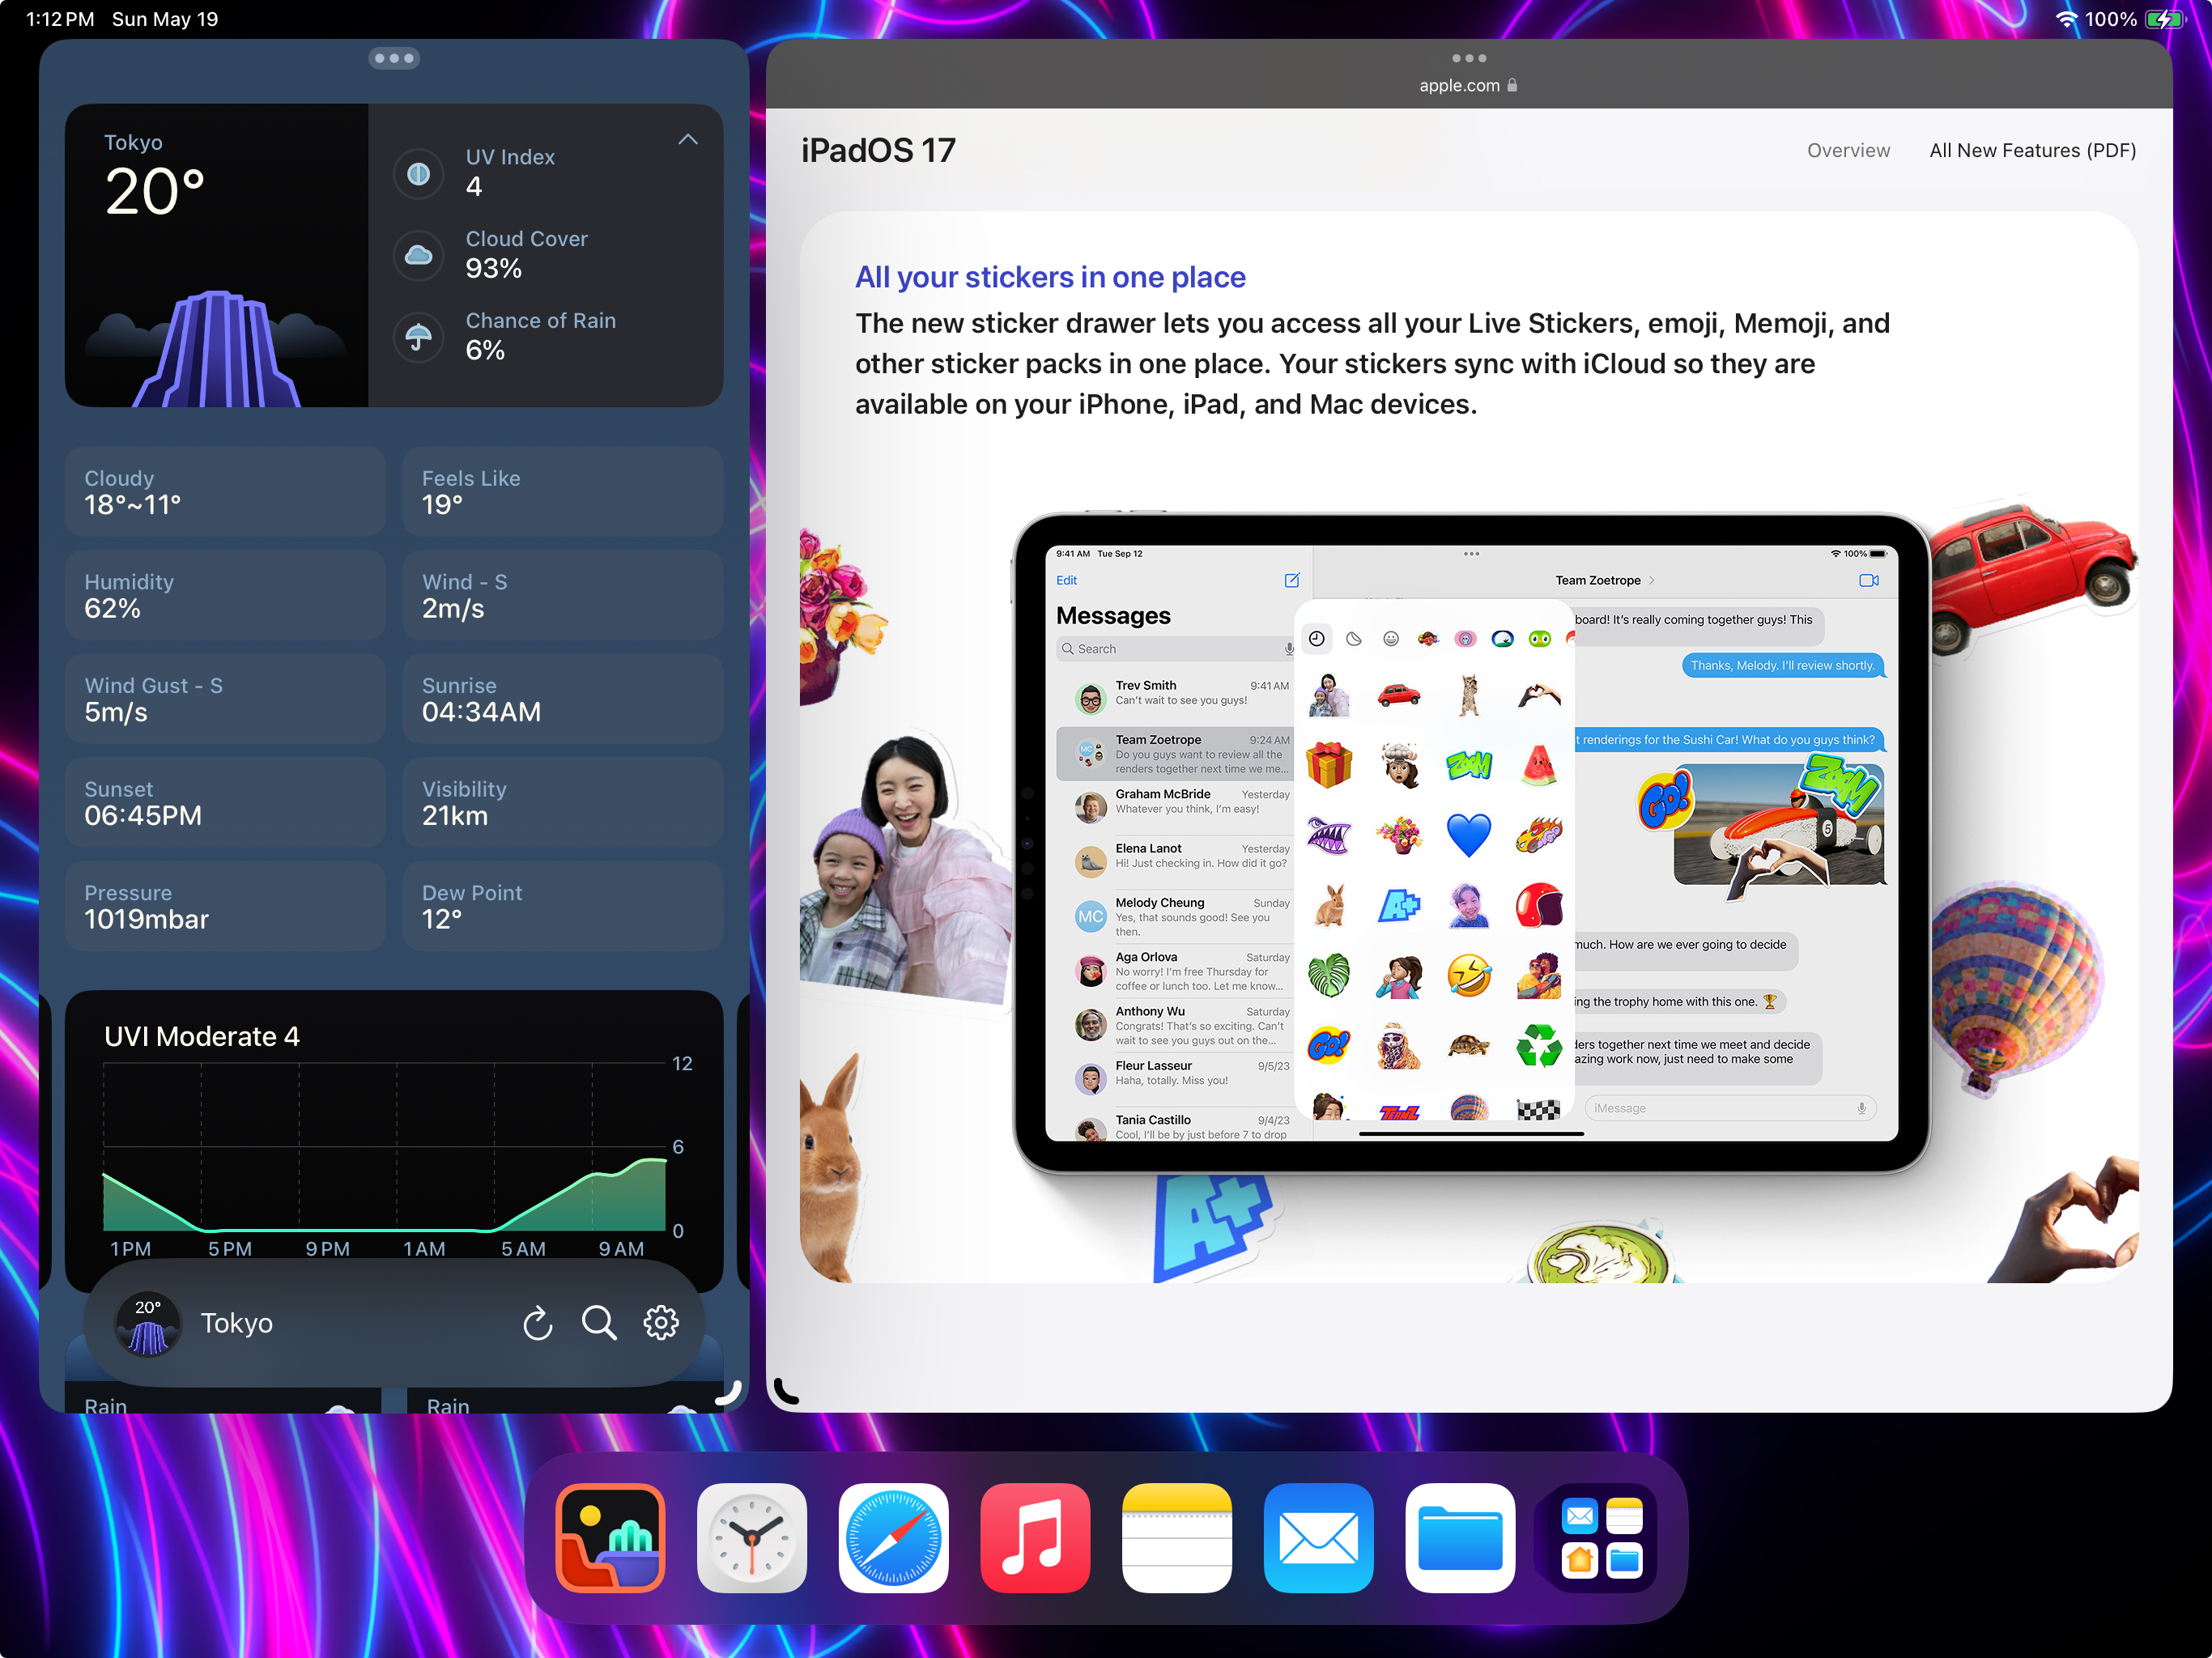Tap the Chance of Rain umbrella icon
This screenshot has height=1658, width=2212.
418,337
